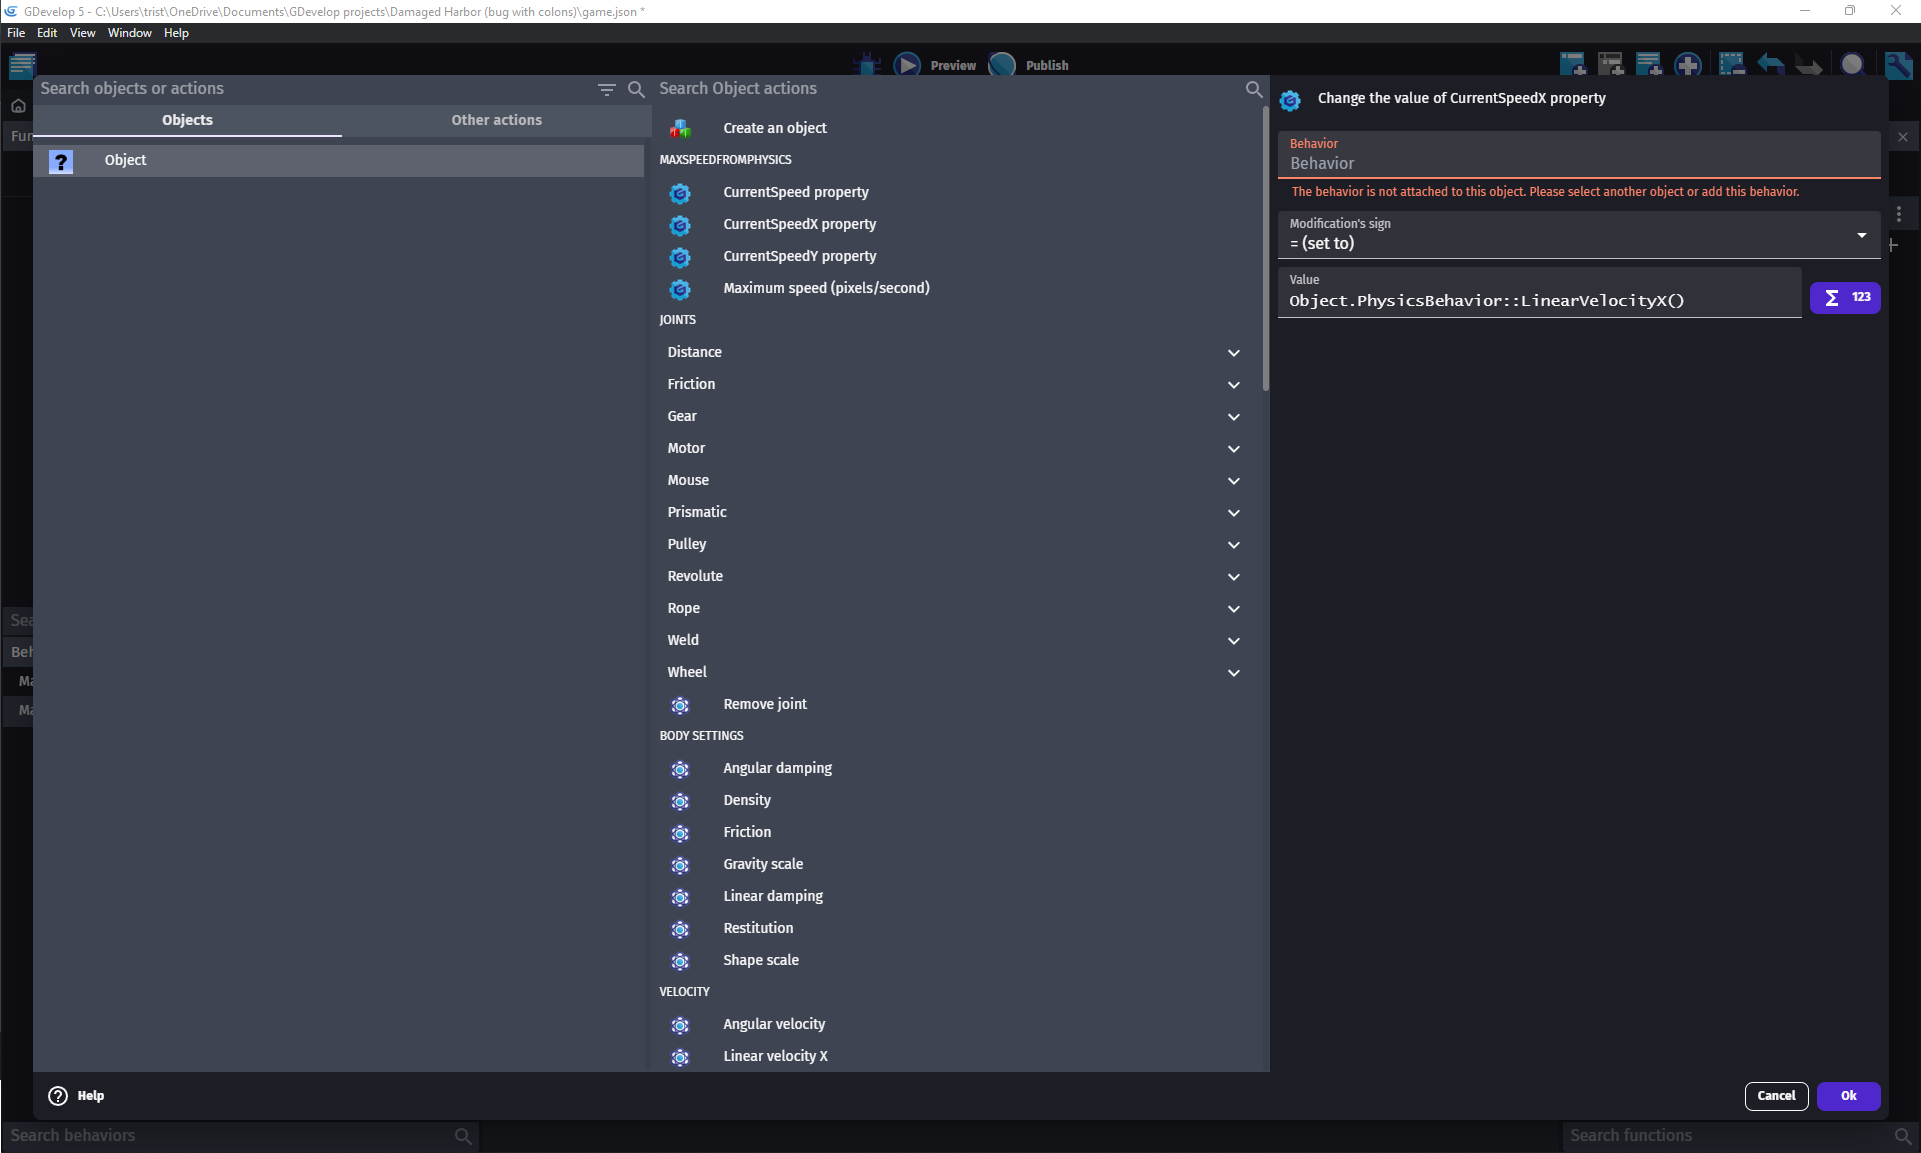
Task: Select the Angular velocity action
Action: pos(773,1024)
